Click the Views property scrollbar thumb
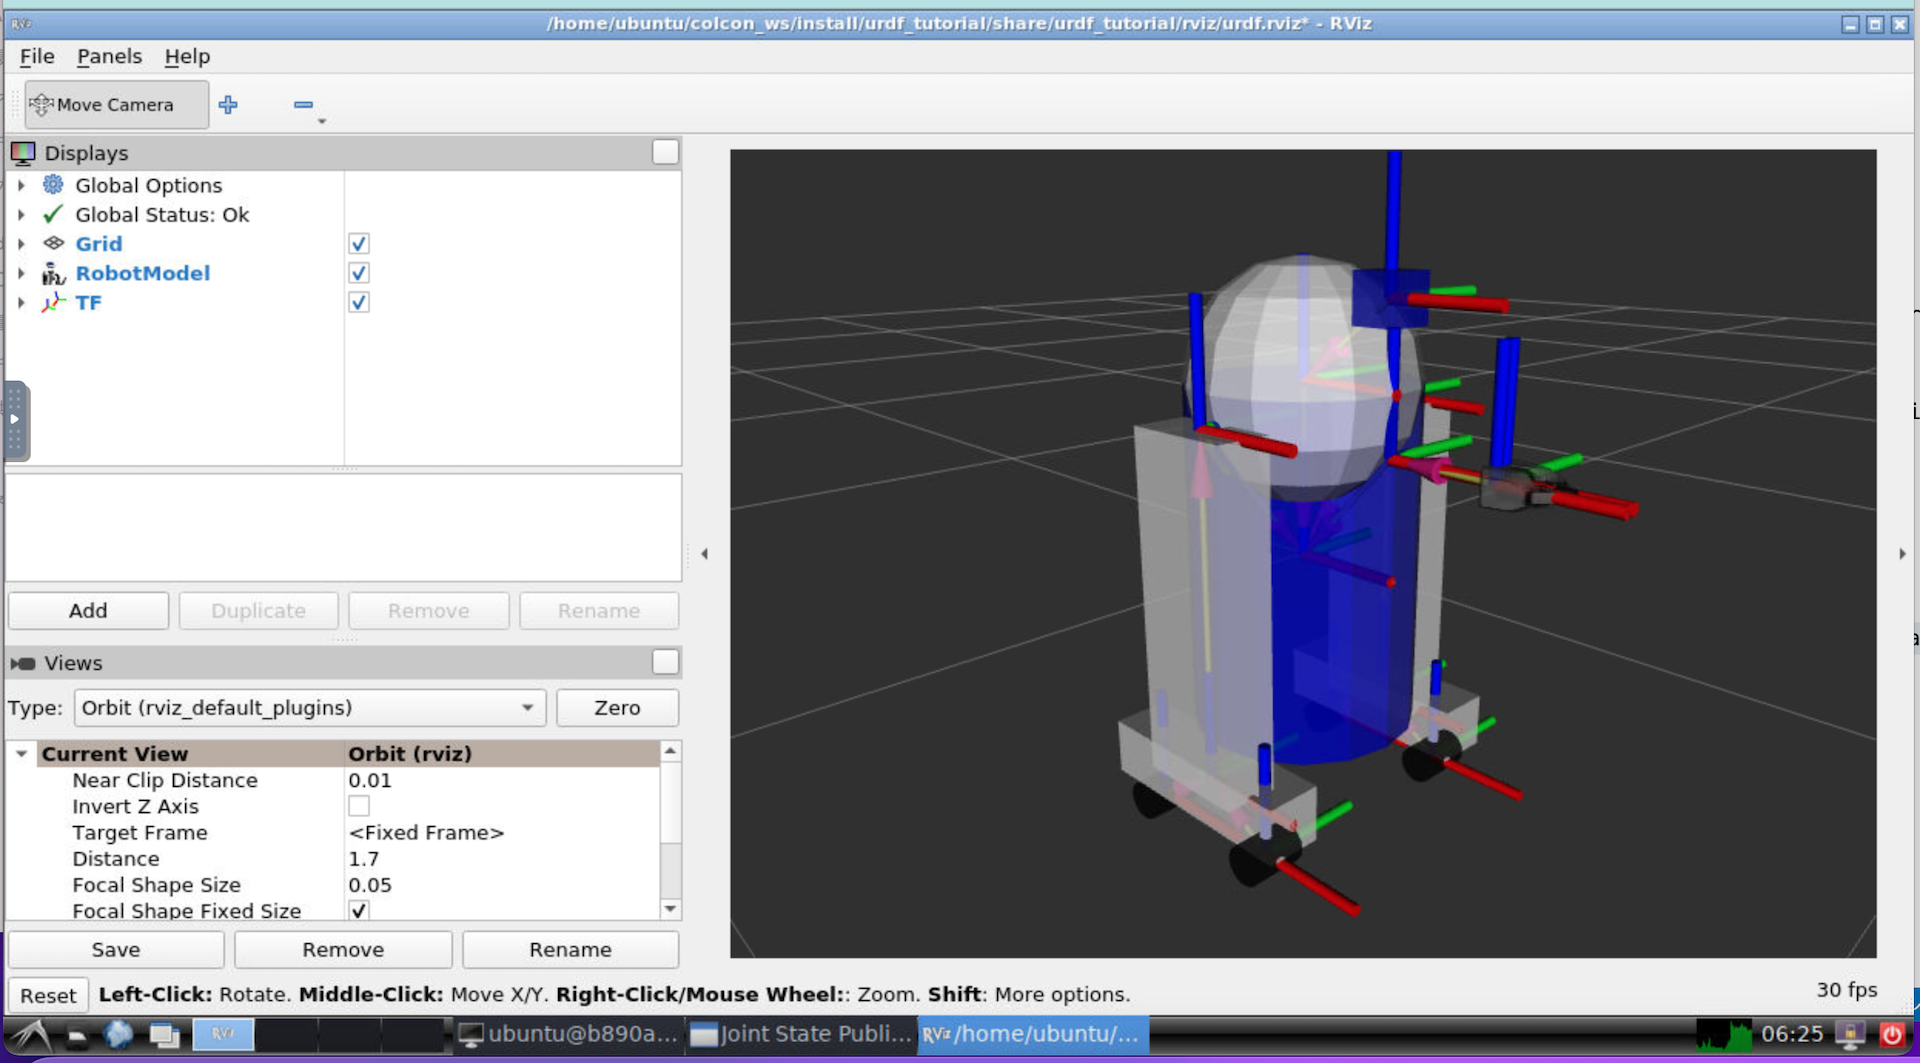 671,804
